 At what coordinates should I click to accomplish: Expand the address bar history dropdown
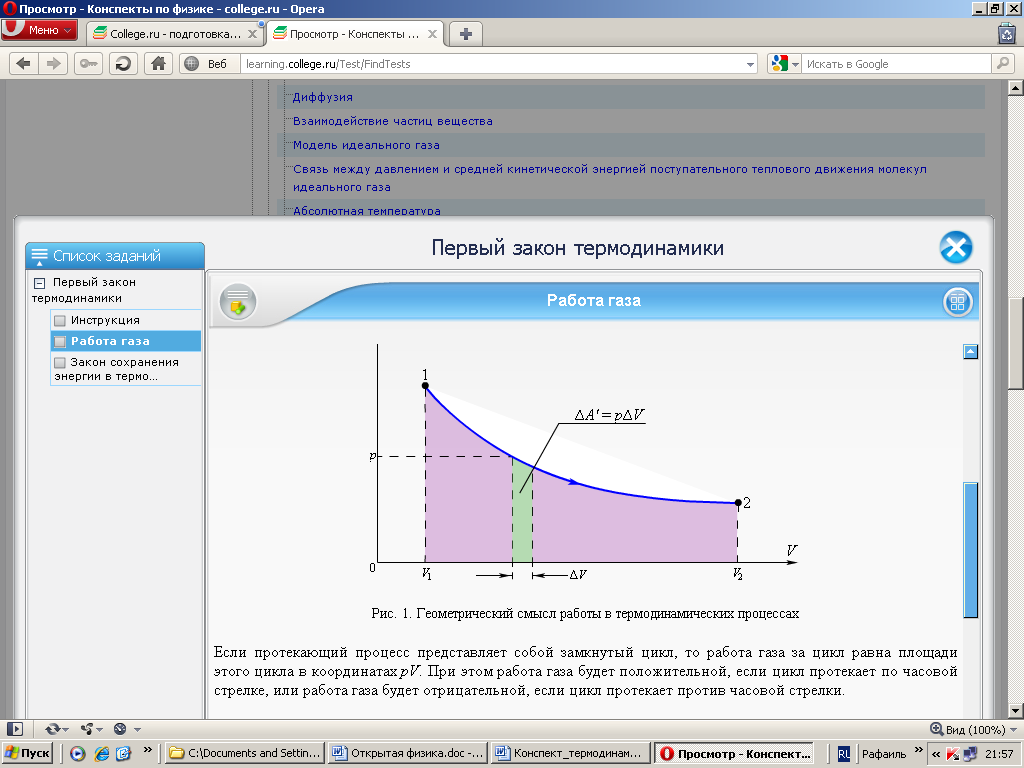[750, 64]
